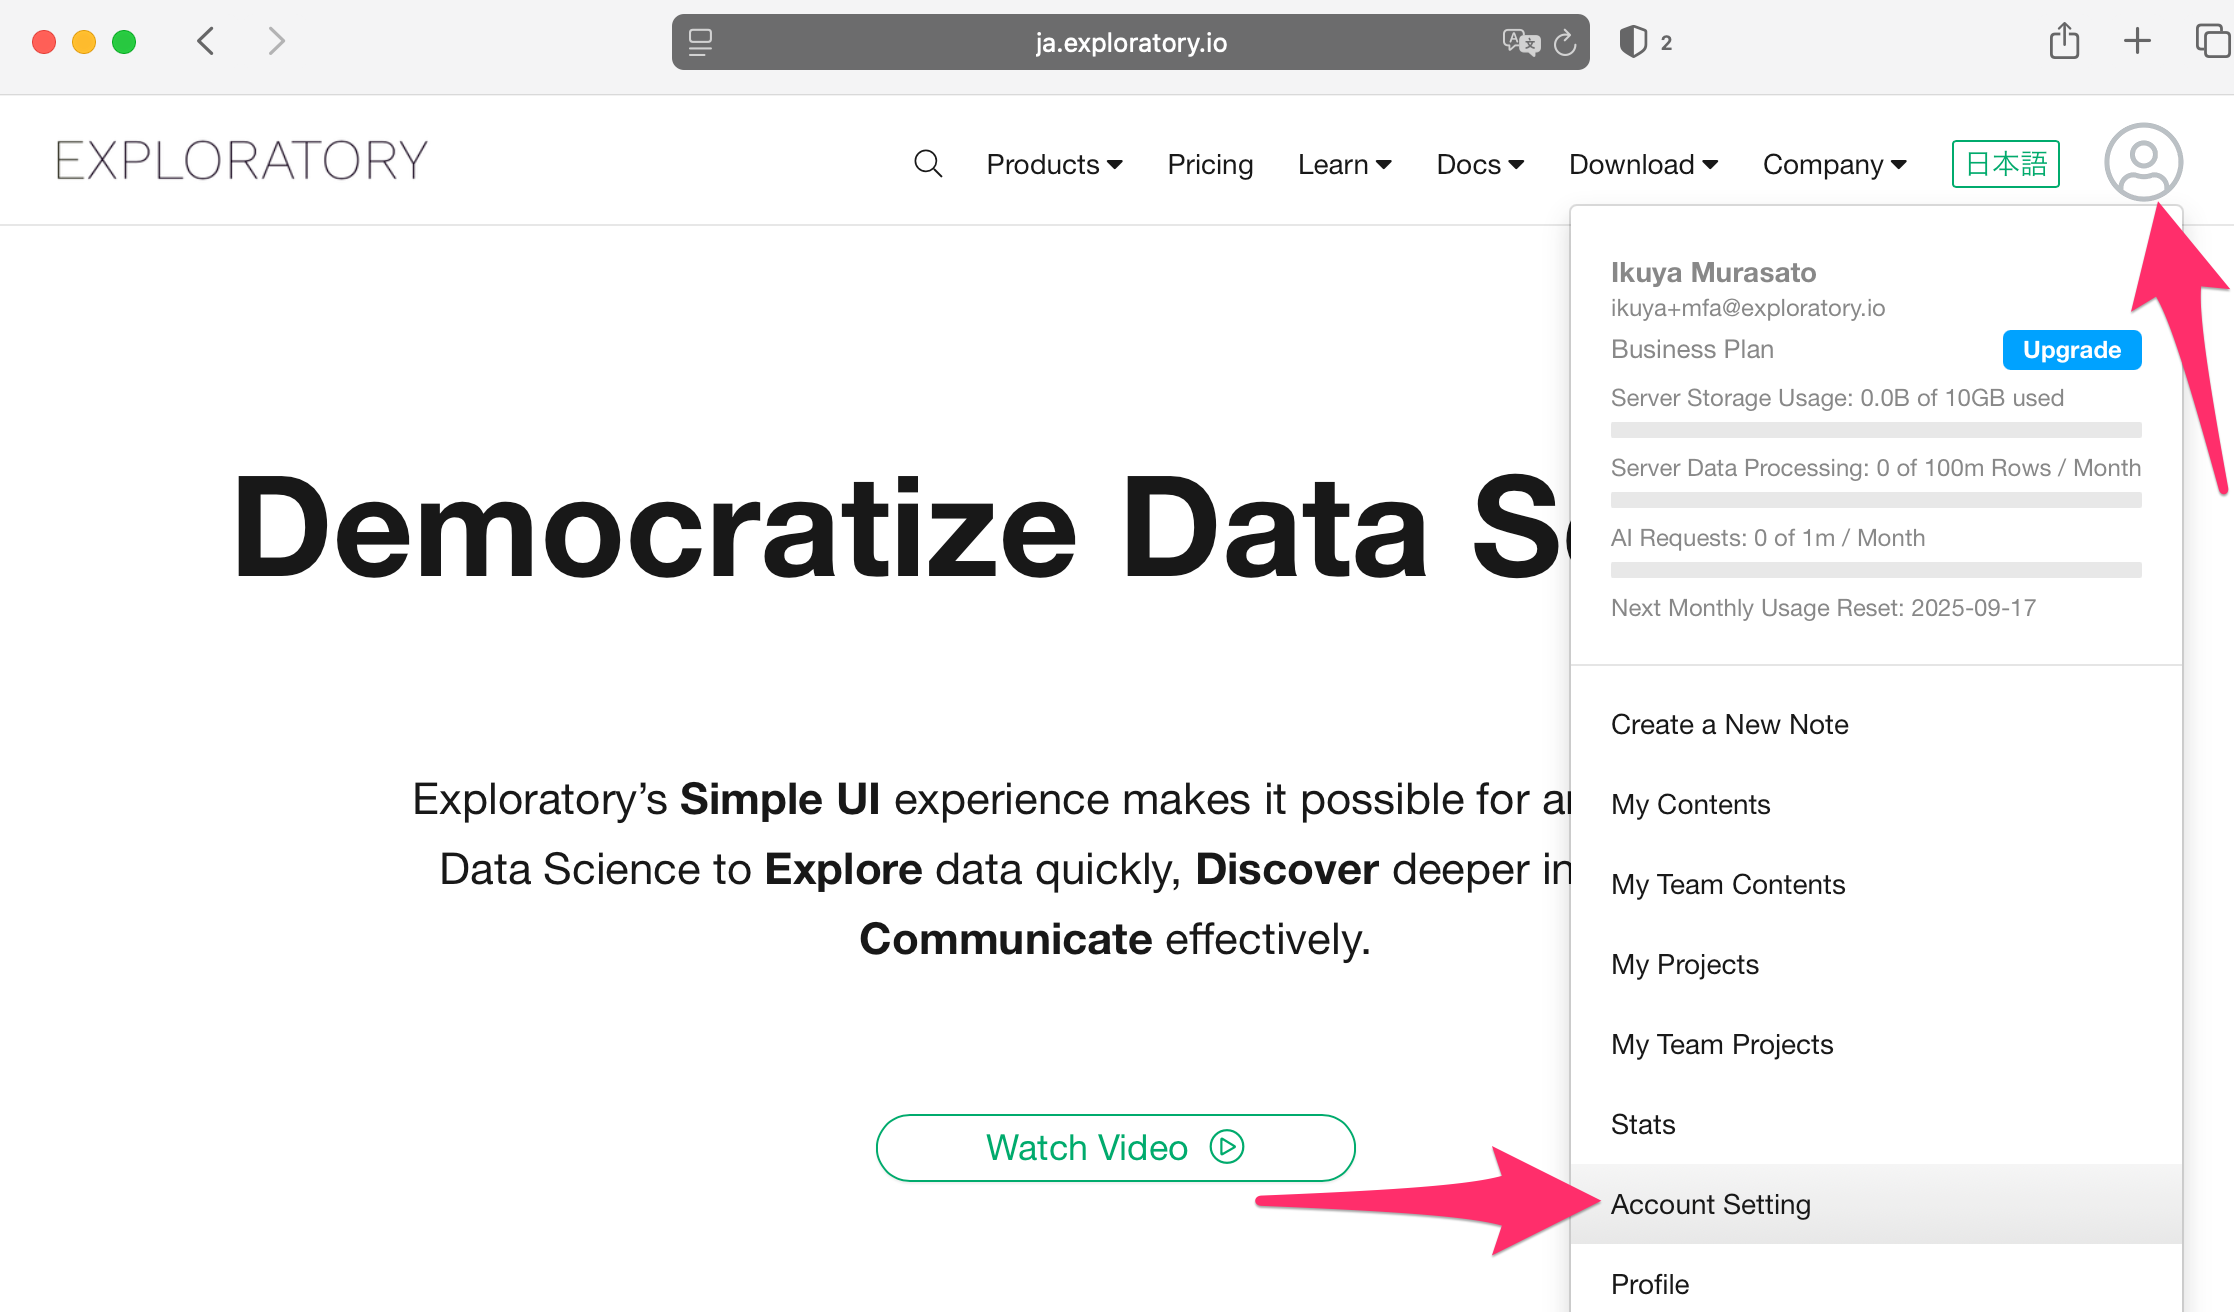
Task: Click the ja.exploratory.io address field
Action: (1130, 42)
